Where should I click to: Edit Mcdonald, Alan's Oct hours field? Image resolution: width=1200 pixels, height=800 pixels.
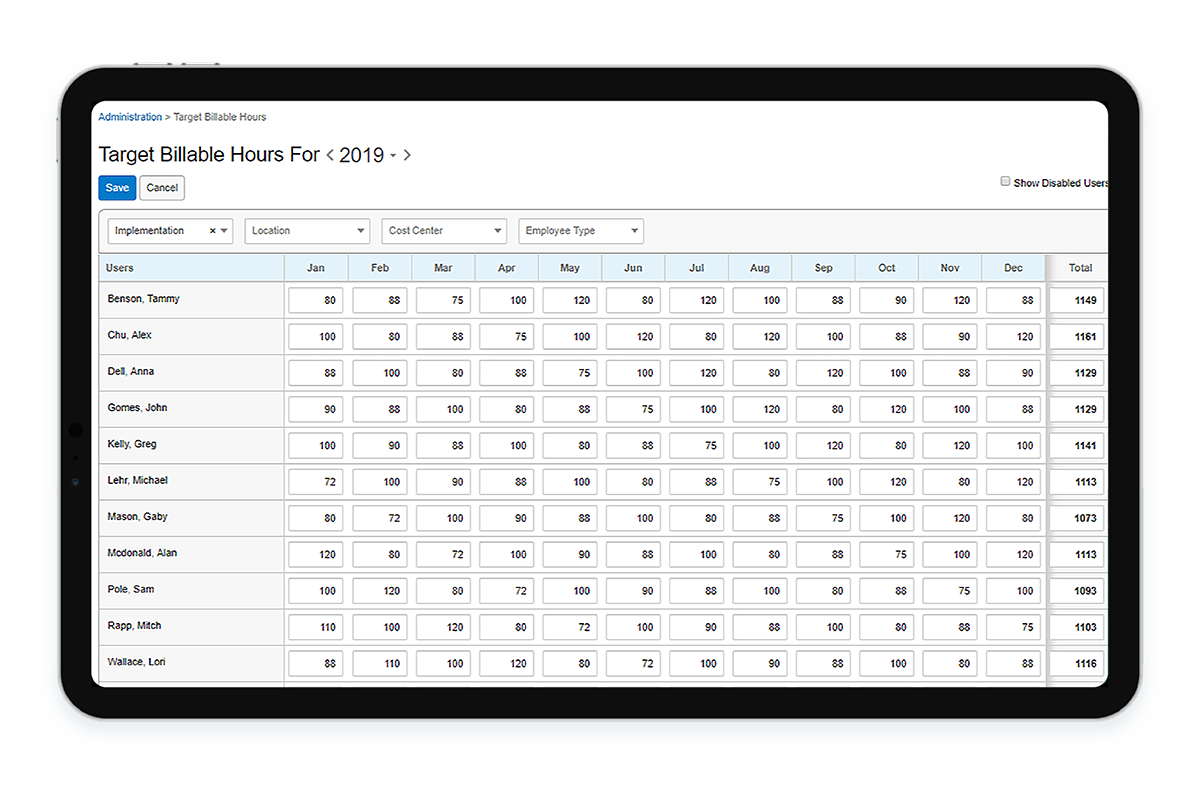tap(886, 554)
